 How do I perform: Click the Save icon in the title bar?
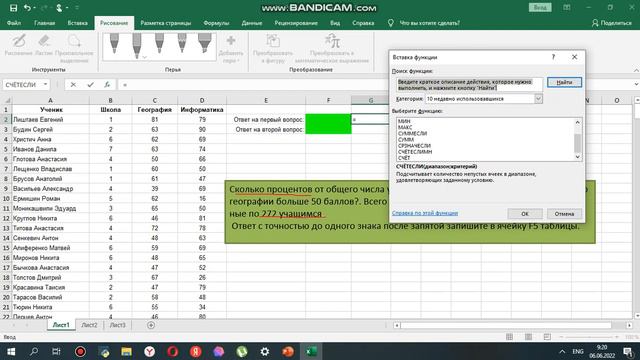13,7
